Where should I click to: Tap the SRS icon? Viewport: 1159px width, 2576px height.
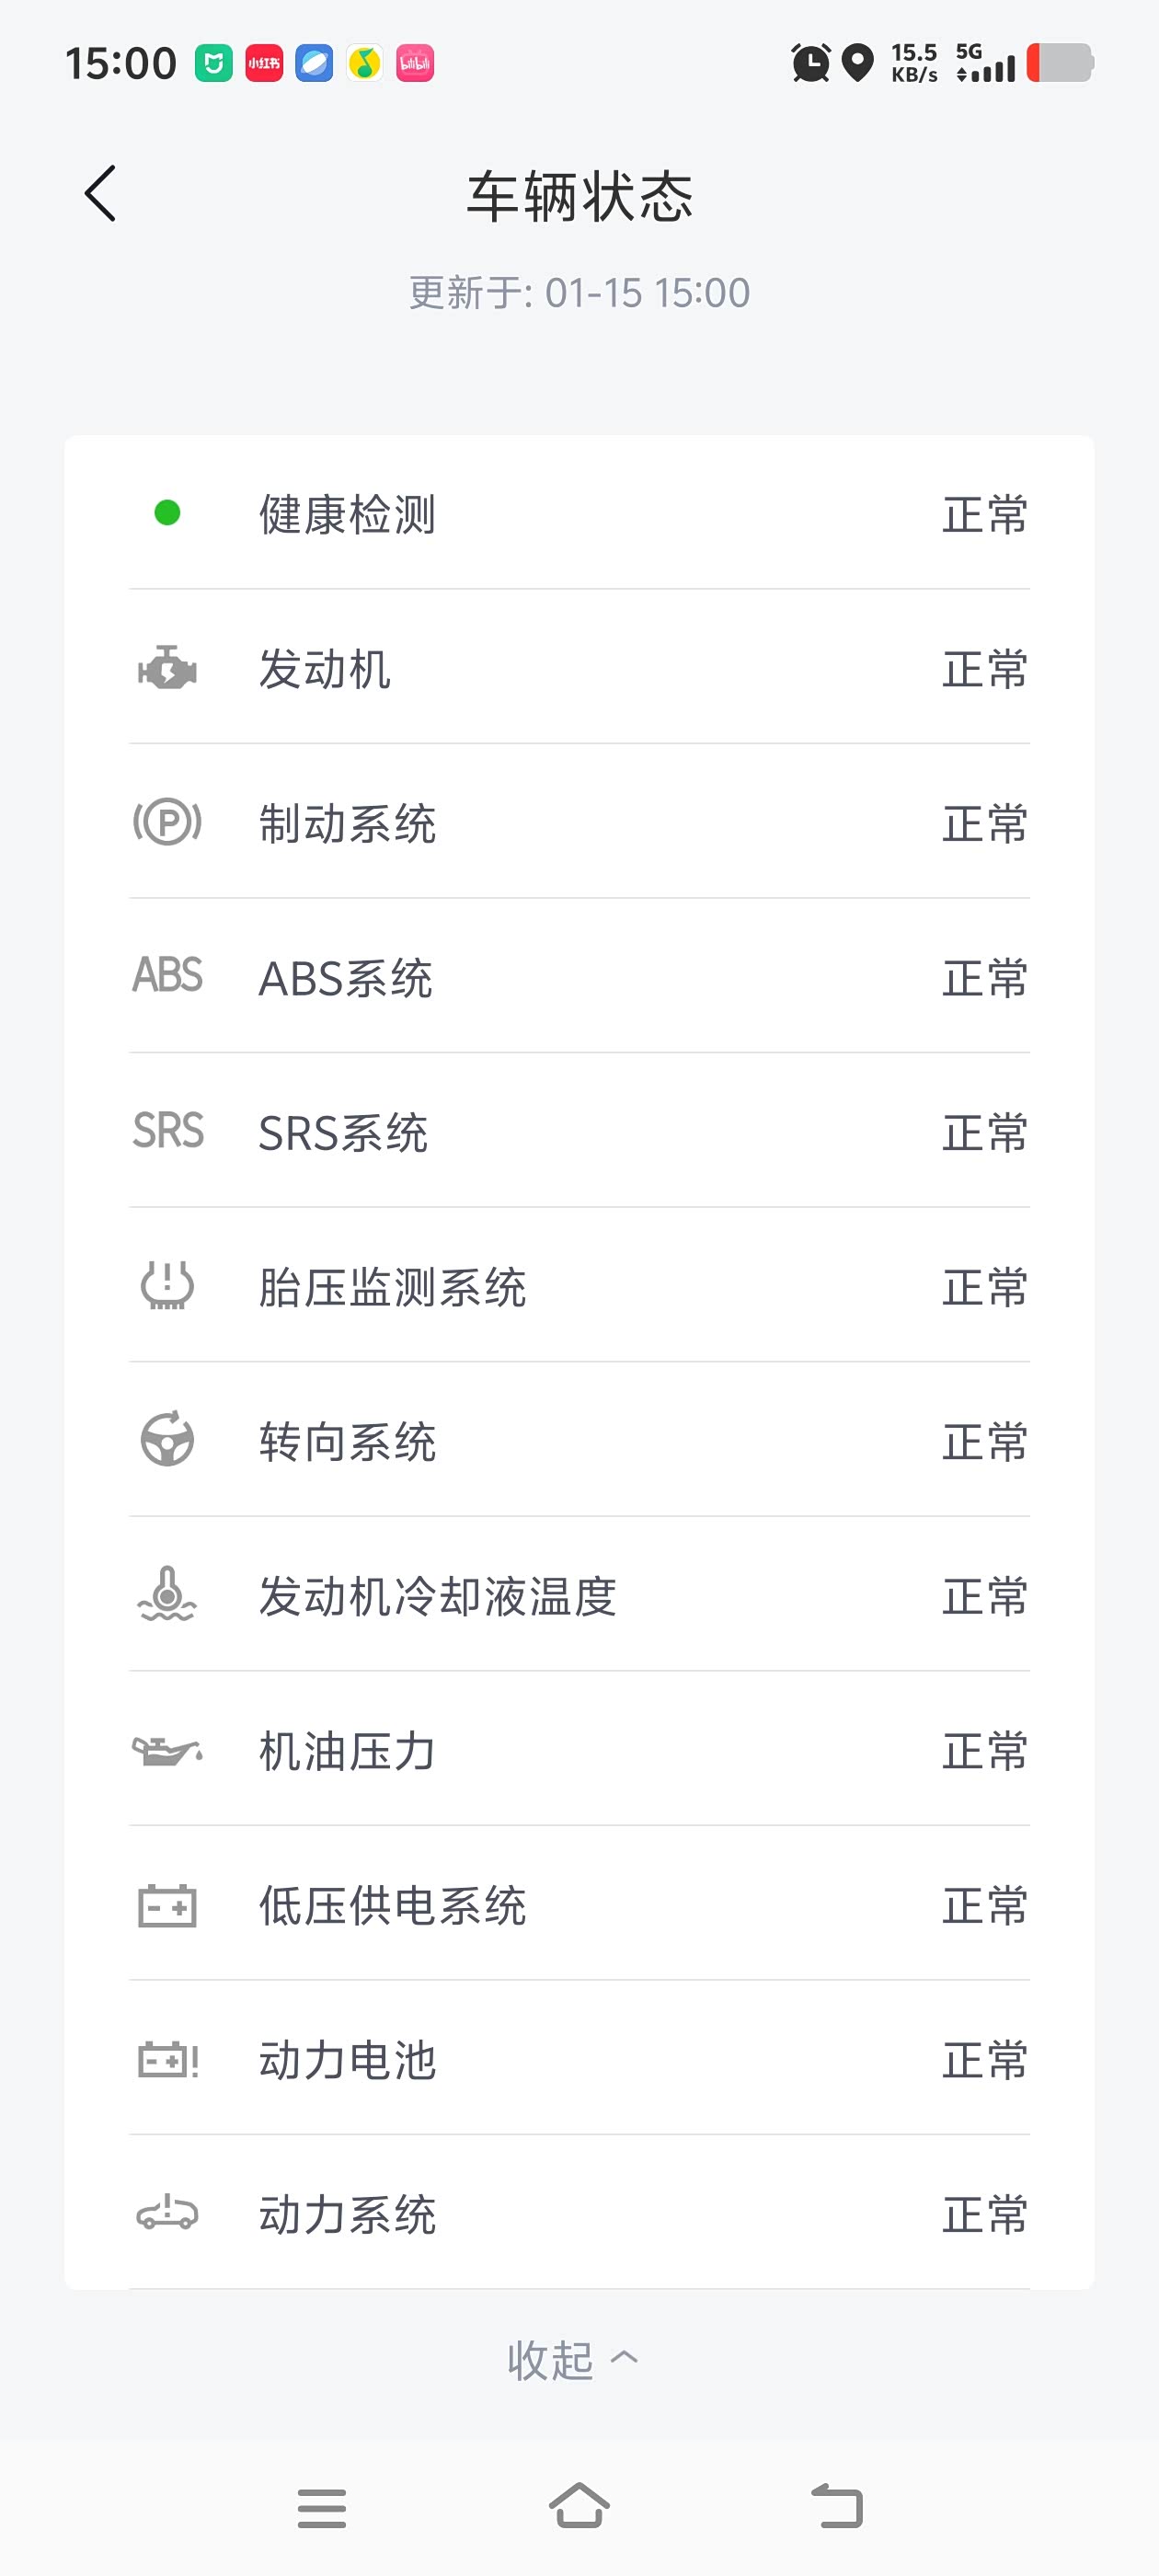(167, 1131)
